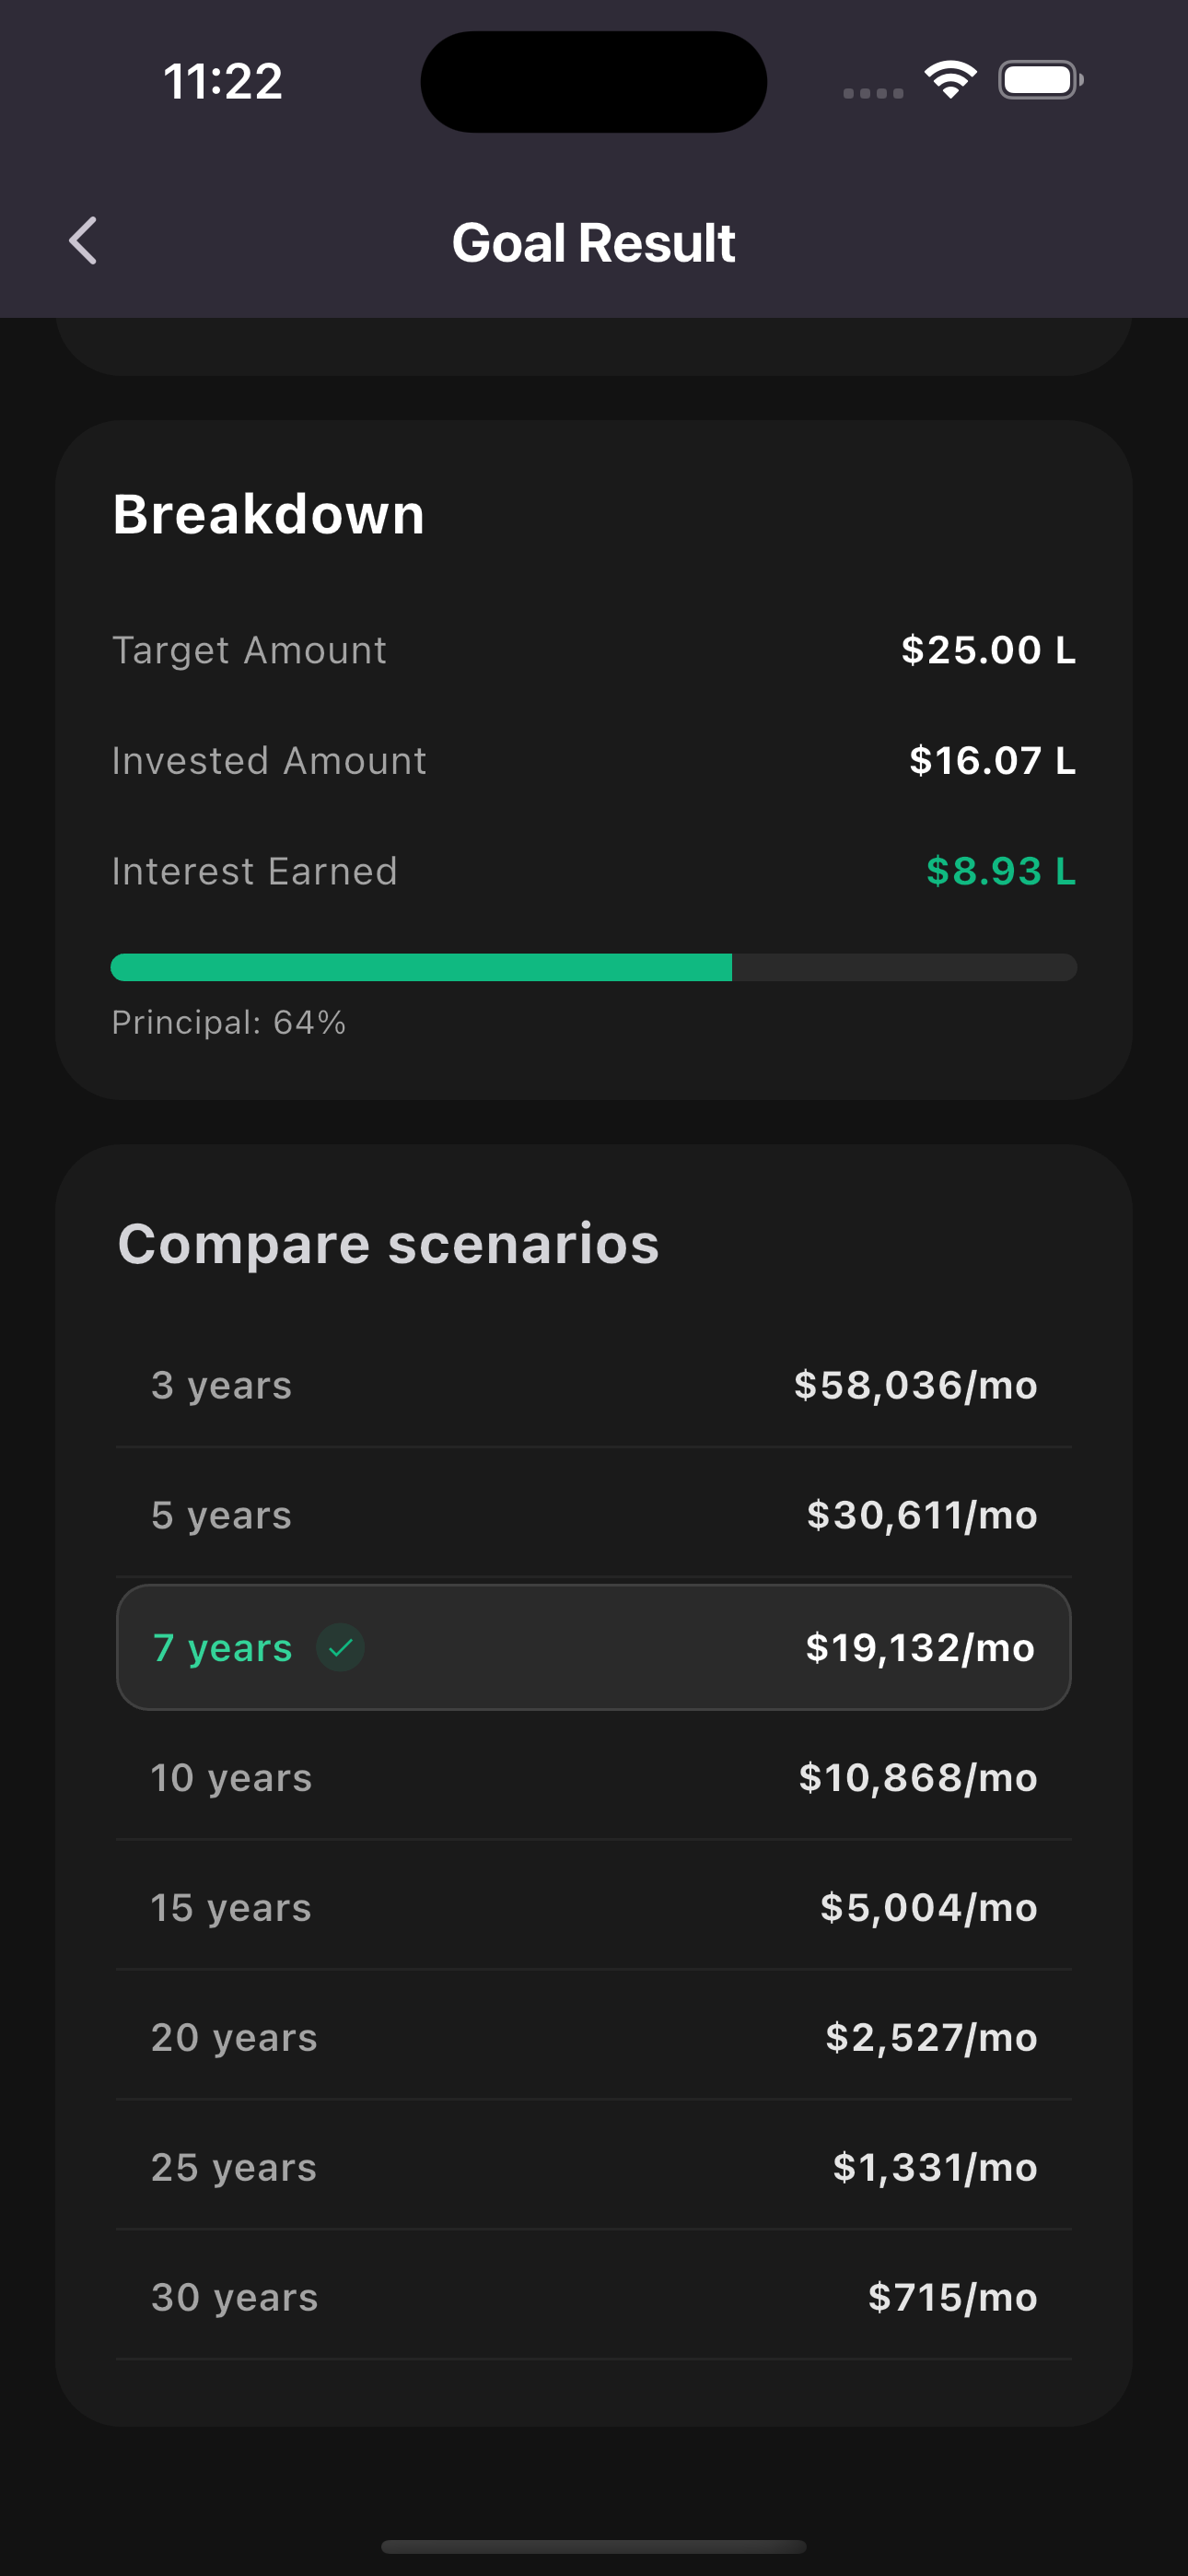Tap the green principal progress bar
This screenshot has height=2576, width=1188.
click(x=421, y=967)
